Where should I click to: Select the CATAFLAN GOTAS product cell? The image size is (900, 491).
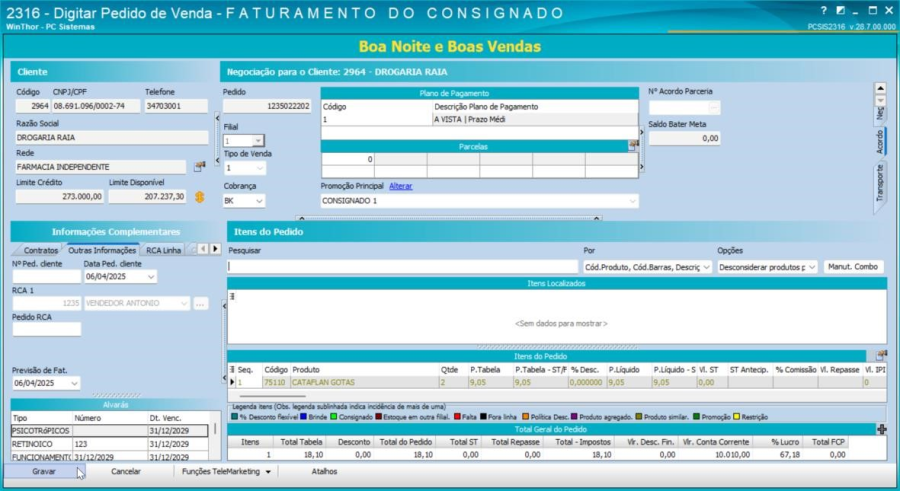tap(364, 382)
